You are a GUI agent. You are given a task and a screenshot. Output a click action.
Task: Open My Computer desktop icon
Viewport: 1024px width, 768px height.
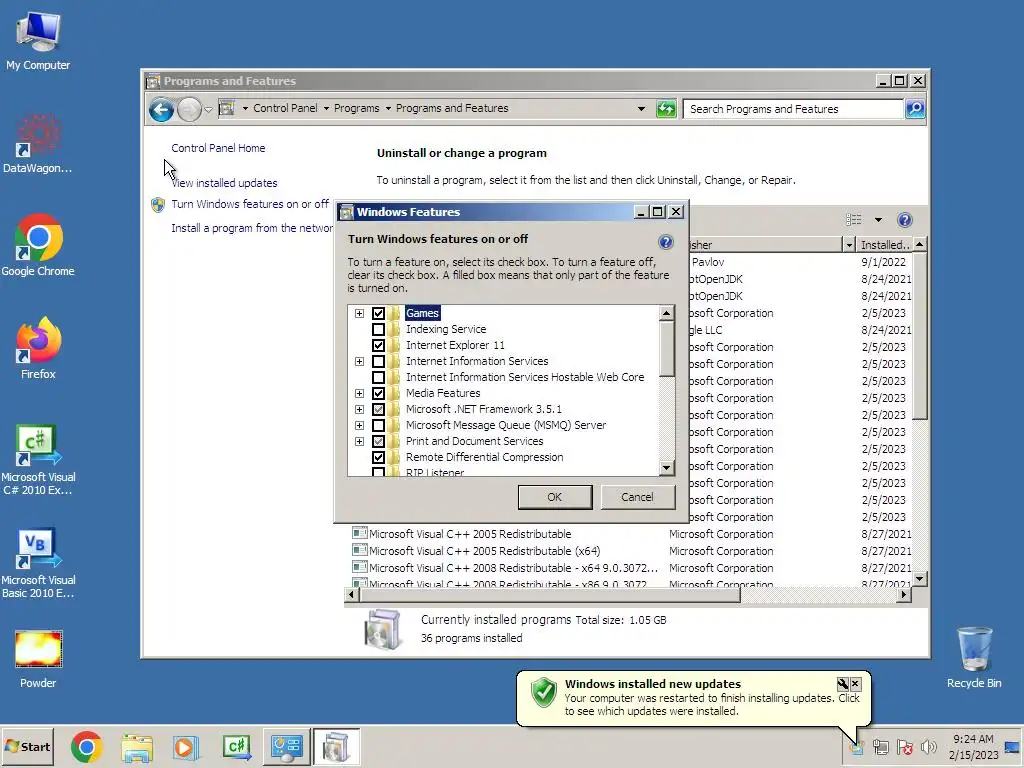pos(38,40)
